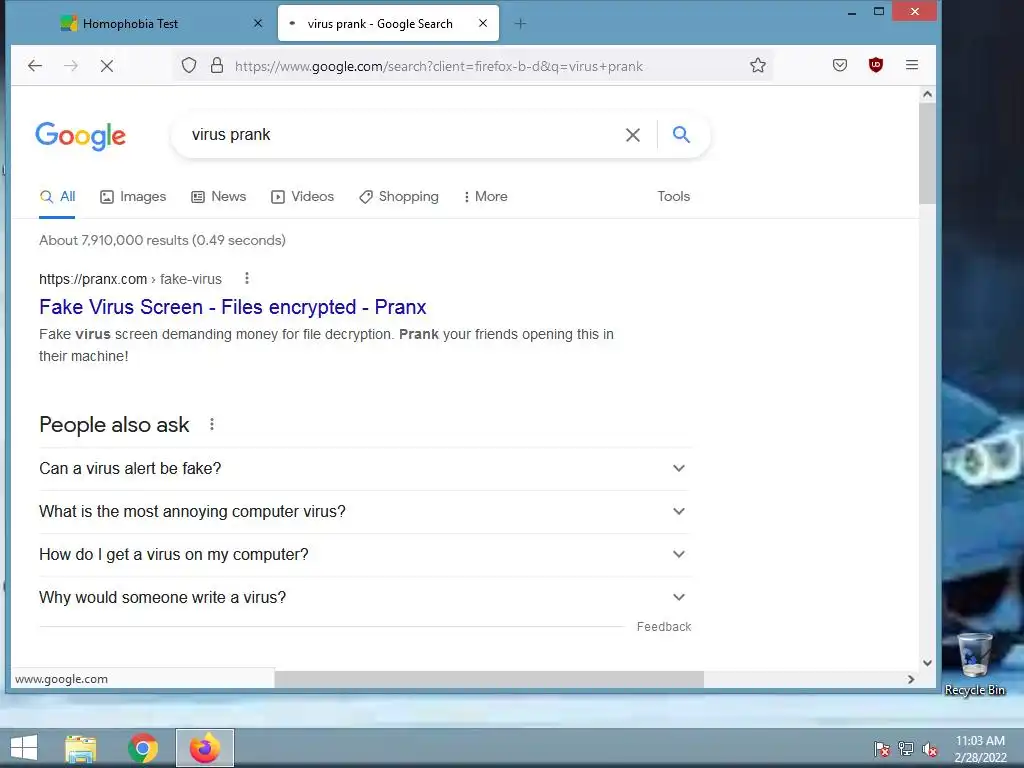Bookmark this page with the star icon
Screen dimensions: 1024x768
(758, 65)
